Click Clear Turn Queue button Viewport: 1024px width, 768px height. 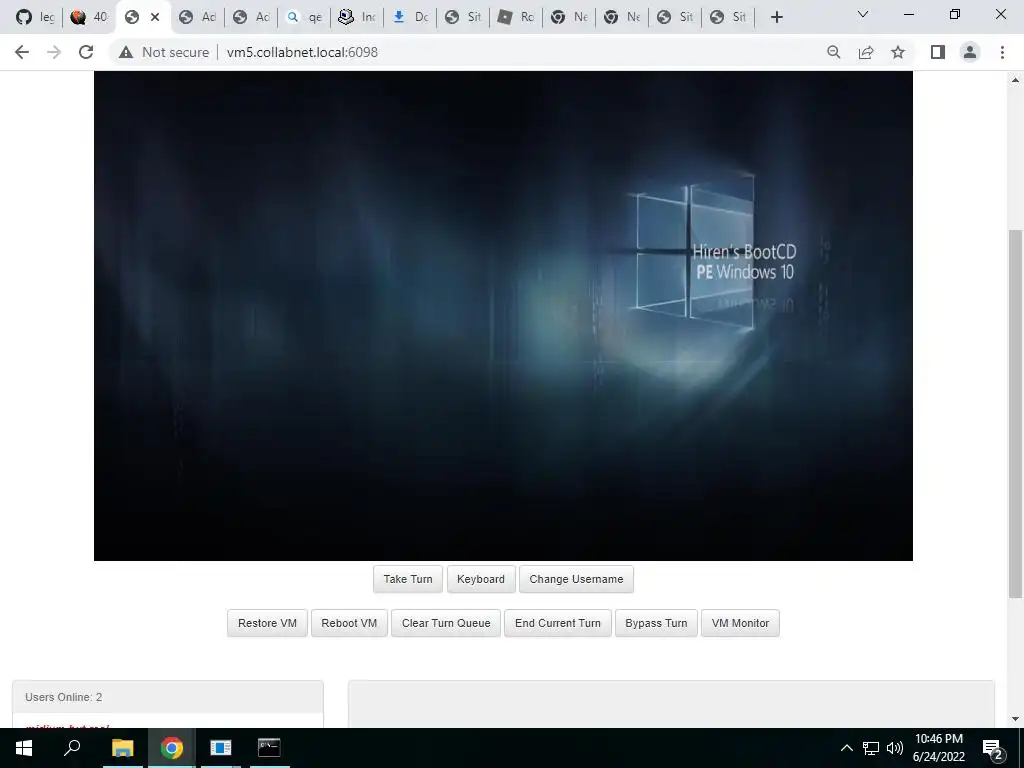[x=445, y=623]
